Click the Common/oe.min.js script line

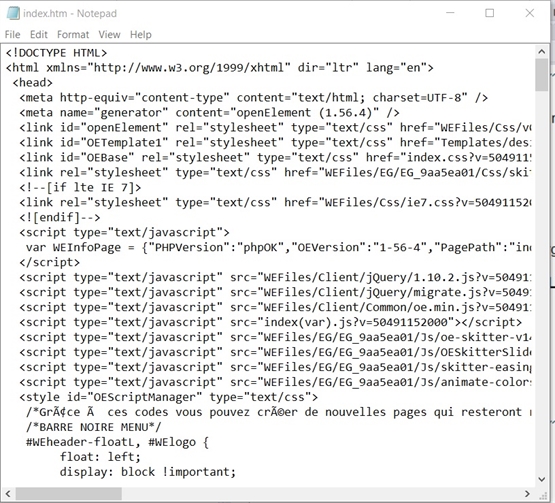click(275, 307)
